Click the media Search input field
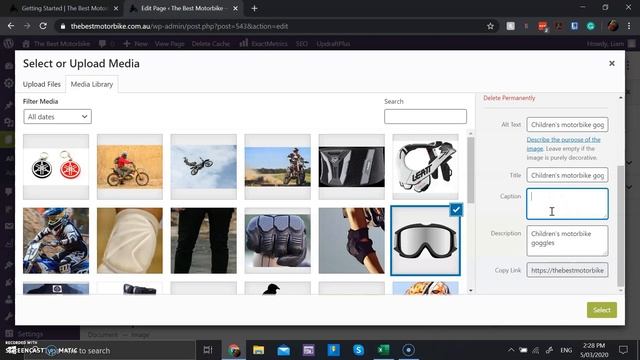This screenshot has height=360, width=640. click(x=425, y=116)
